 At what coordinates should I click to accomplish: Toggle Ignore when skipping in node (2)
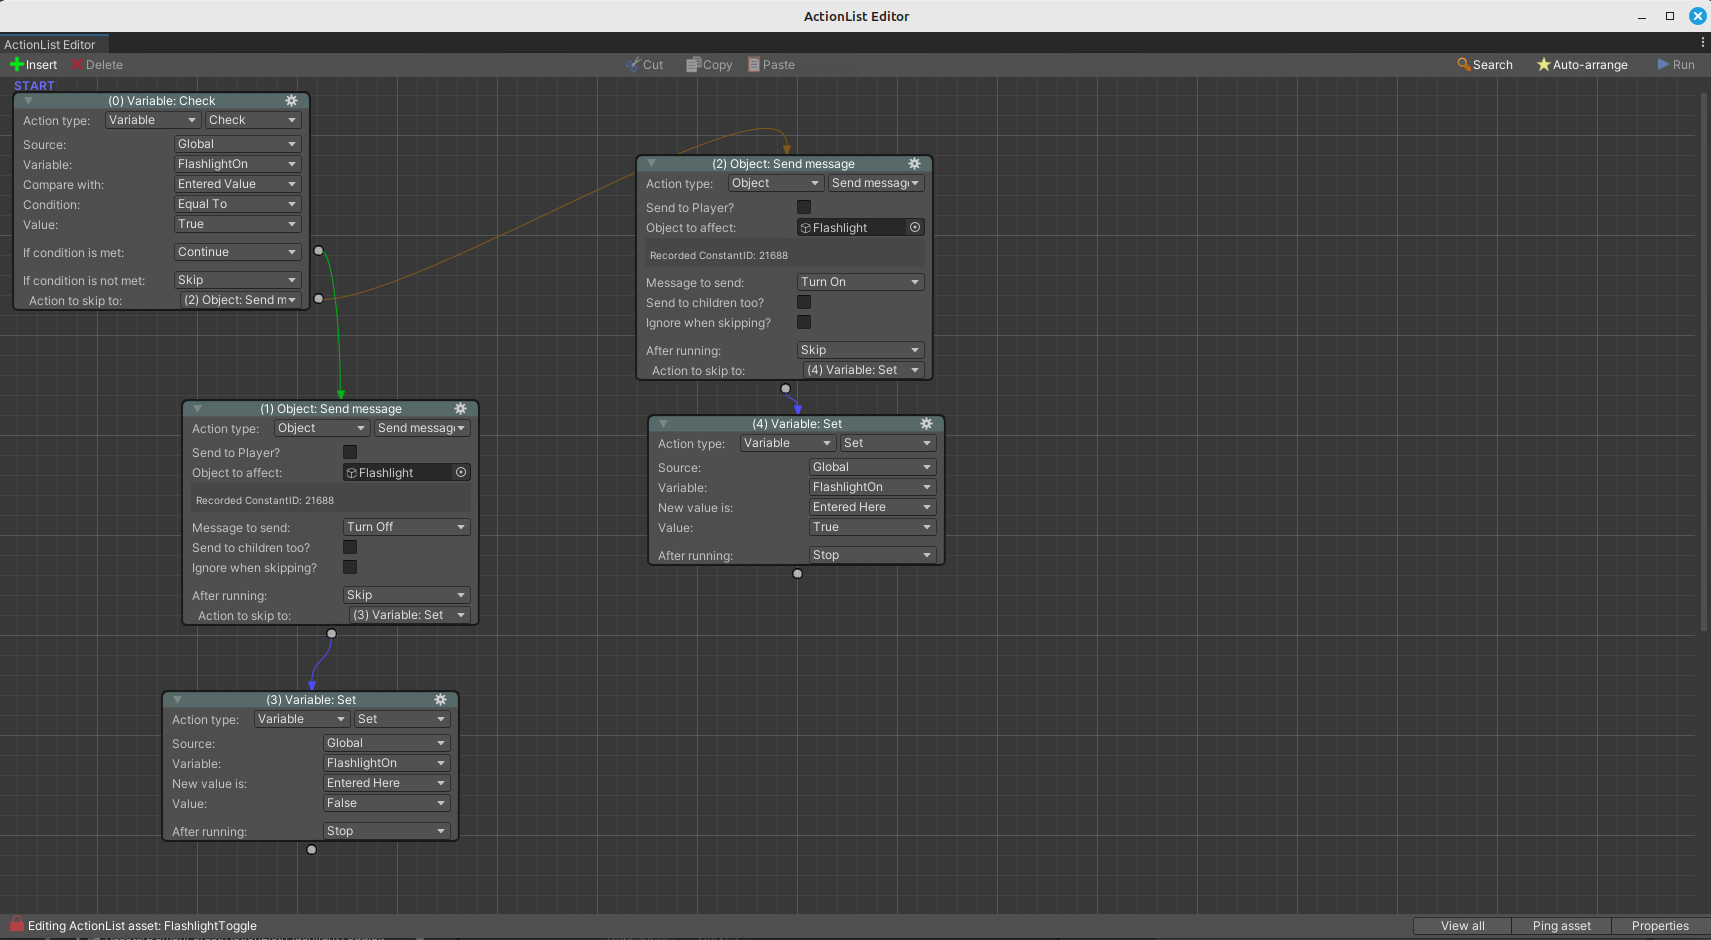(804, 323)
